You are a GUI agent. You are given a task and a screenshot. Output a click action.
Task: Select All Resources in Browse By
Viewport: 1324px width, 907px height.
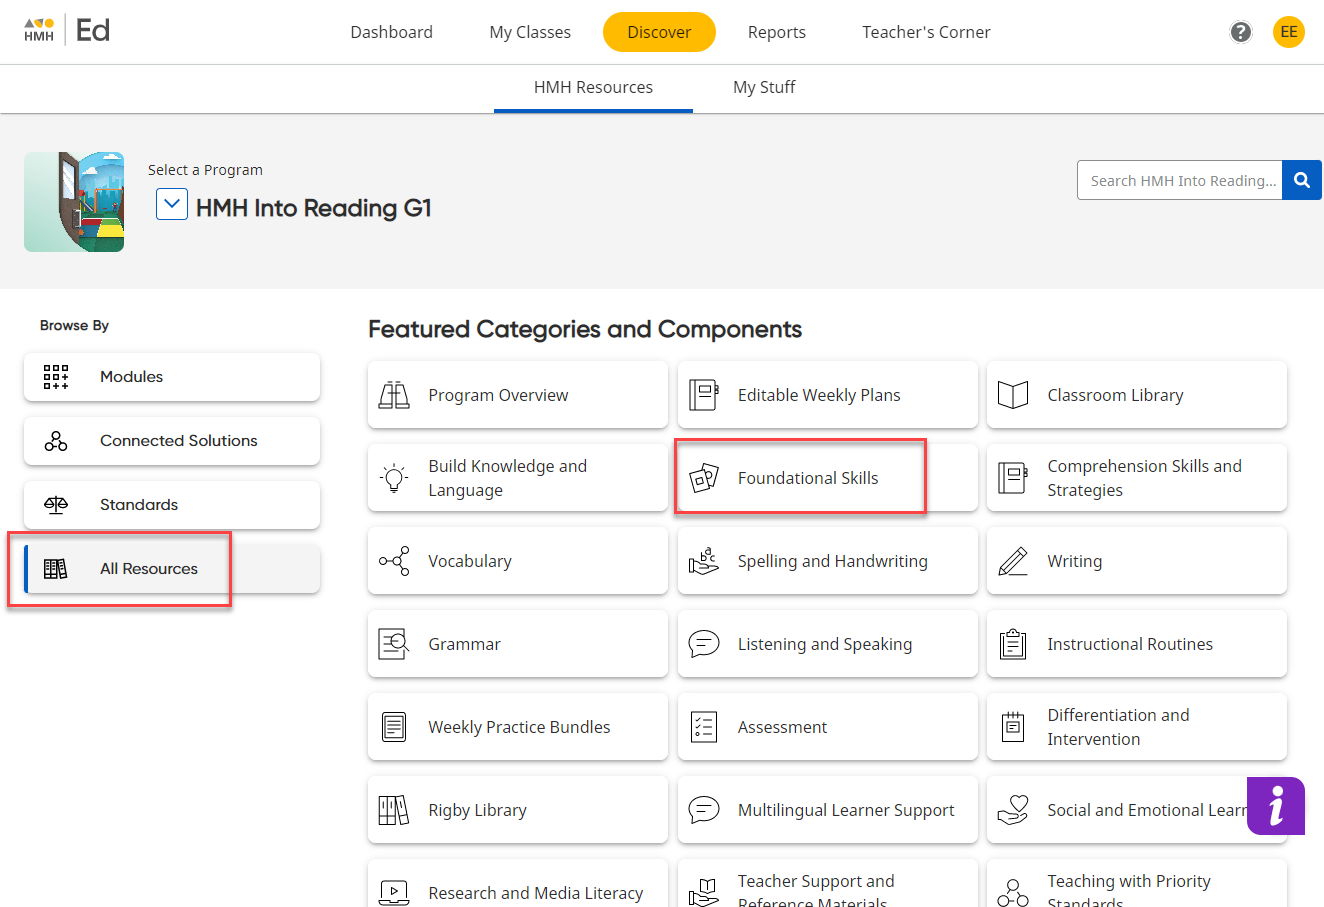click(x=149, y=569)
